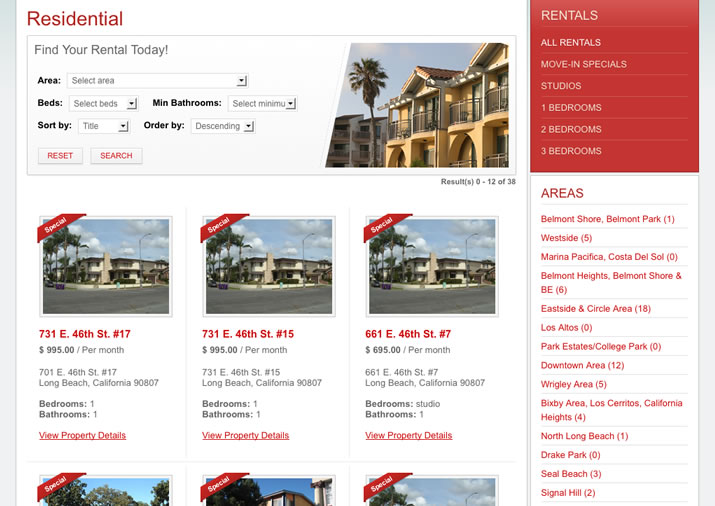
Task: Open Drake Park (0) link
Action: [x=570, y=455]
